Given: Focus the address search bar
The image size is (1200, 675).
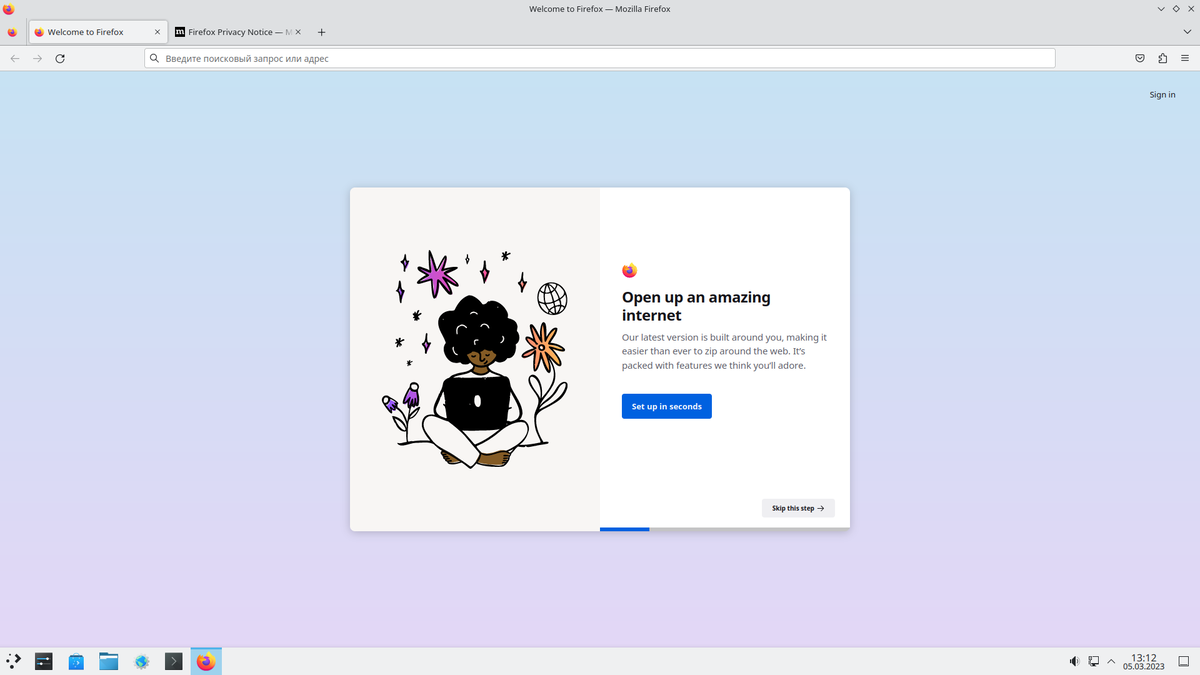Looking at the screenshot, I should (600, 59).
